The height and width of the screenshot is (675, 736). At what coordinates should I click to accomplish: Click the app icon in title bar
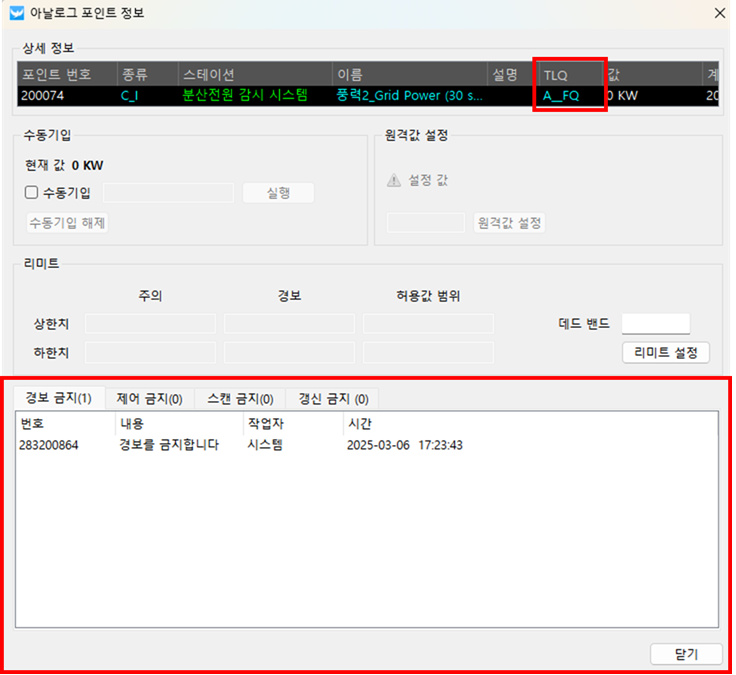15,13
